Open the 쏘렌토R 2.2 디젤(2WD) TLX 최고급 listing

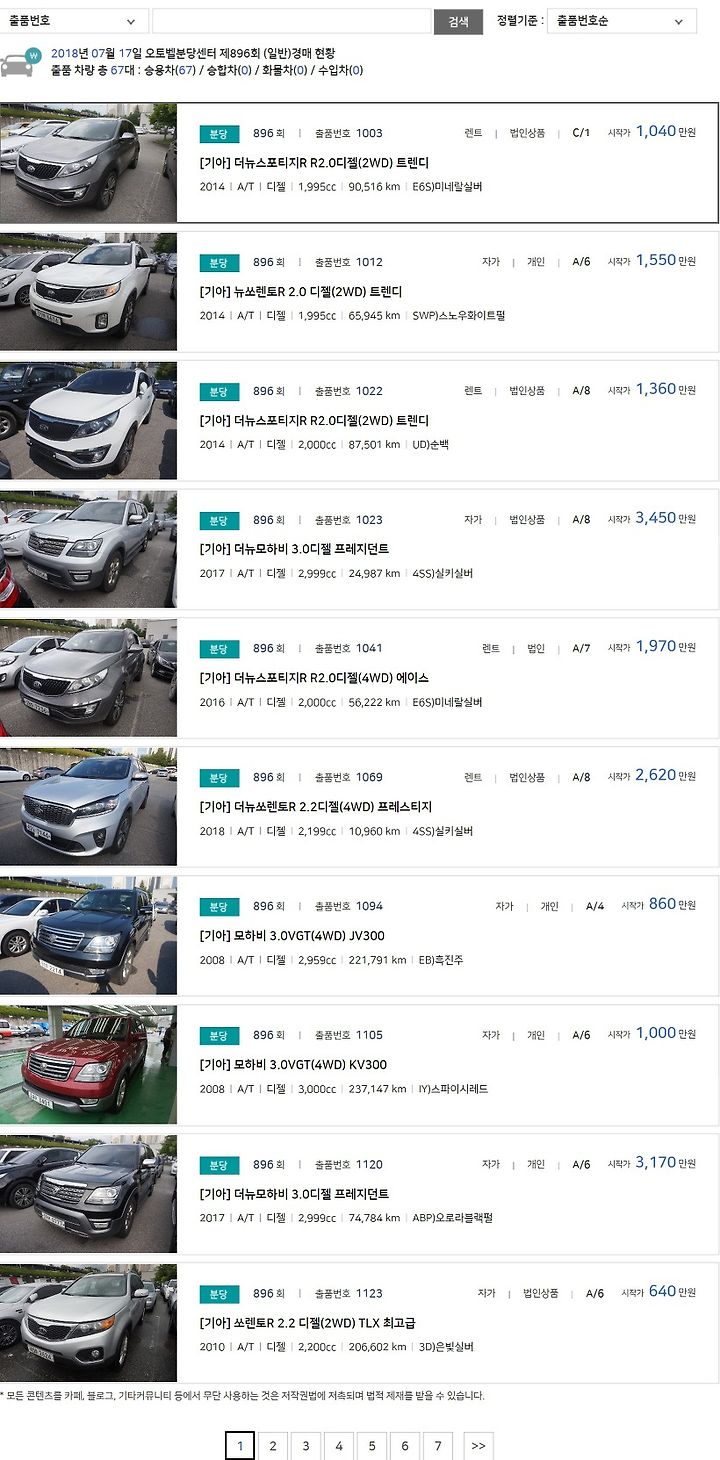(x=307, y=1323)
